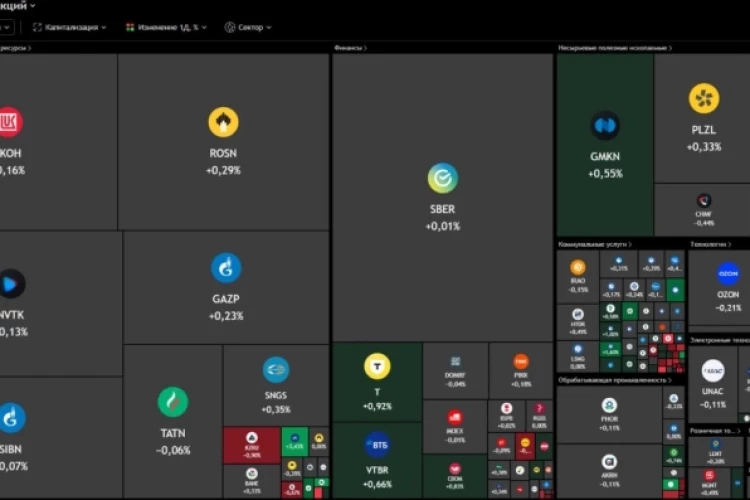
Task: Expand the Несырьевые полезные ископаемые sector
Action: pos(615,48)
